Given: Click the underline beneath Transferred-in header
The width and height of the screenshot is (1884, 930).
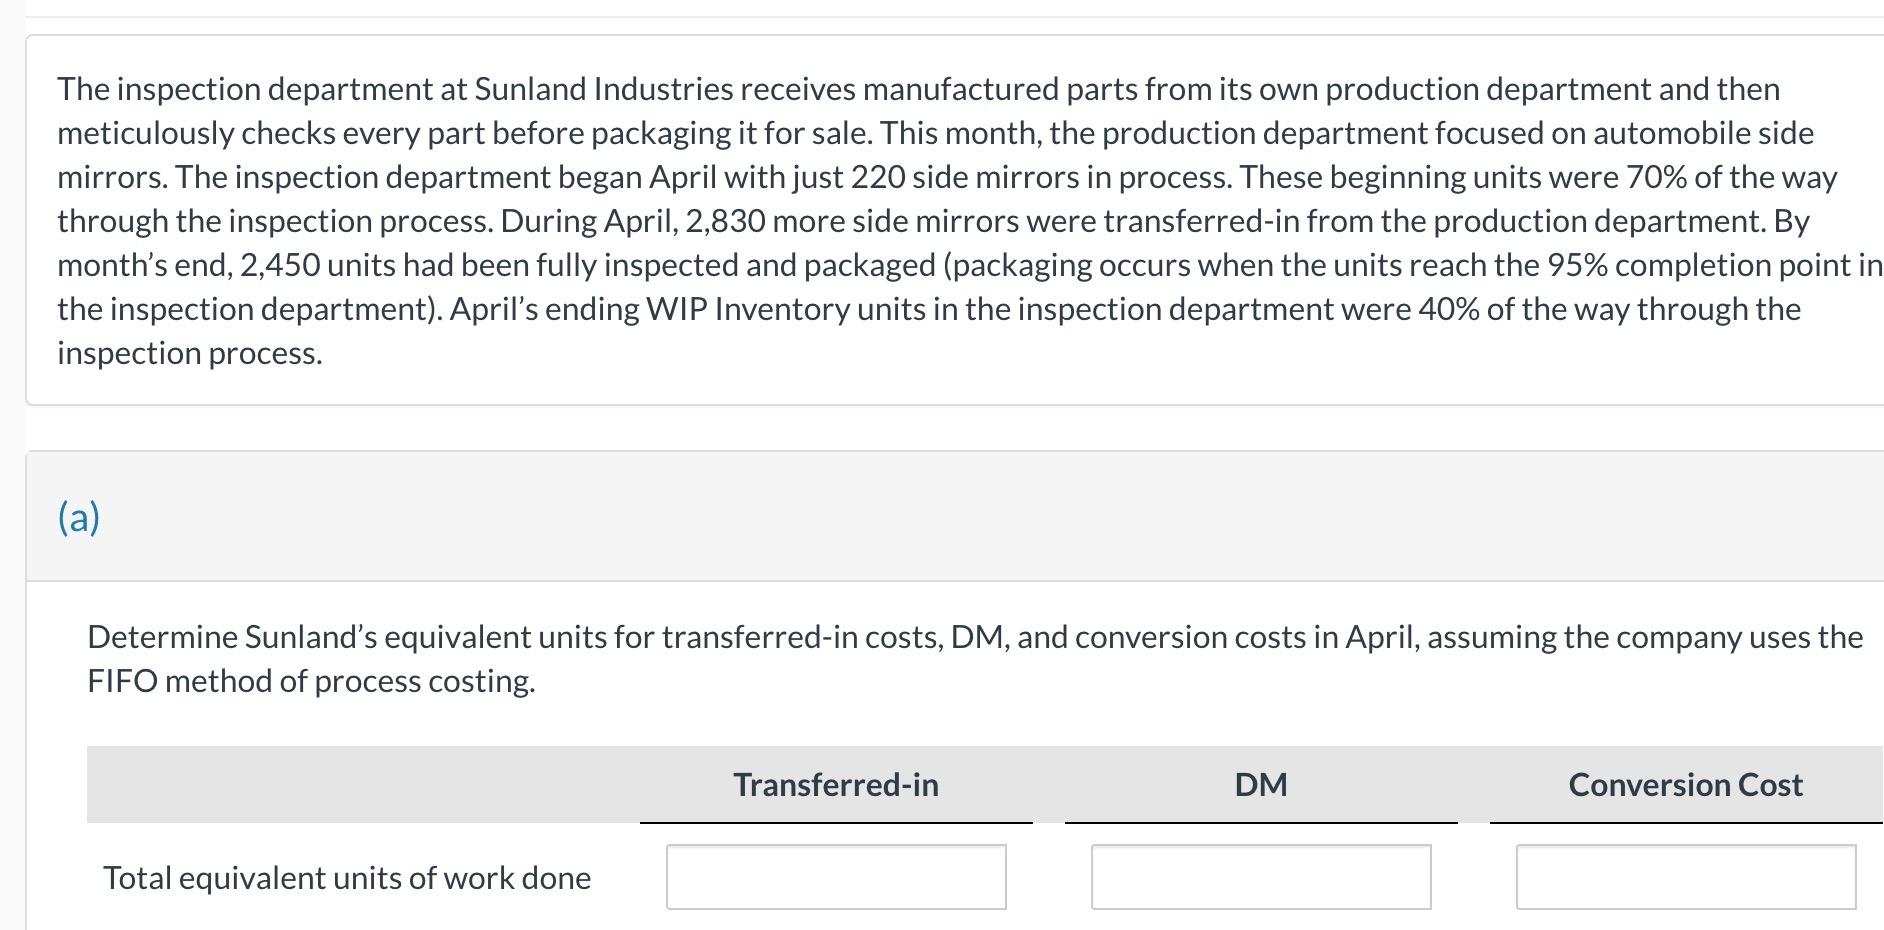Looking at the screenshot, I should coord(836,822).
